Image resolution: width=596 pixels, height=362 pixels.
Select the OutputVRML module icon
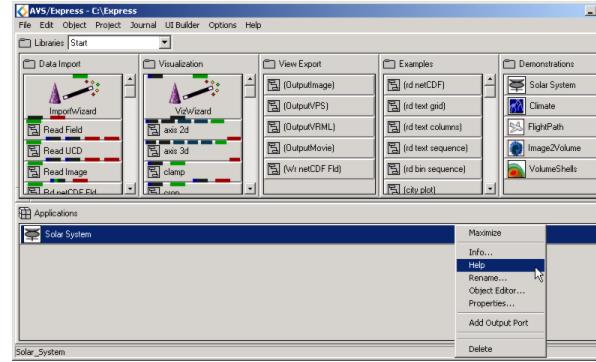click(273, 127)
